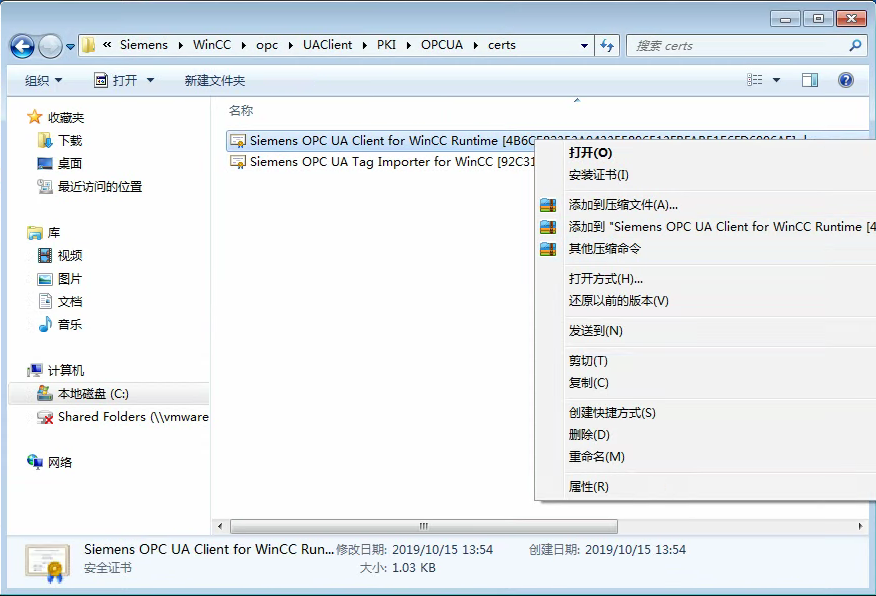Click the 搜索 certs search field
This screenshot has width=876, height=596.
coord(738,46)
